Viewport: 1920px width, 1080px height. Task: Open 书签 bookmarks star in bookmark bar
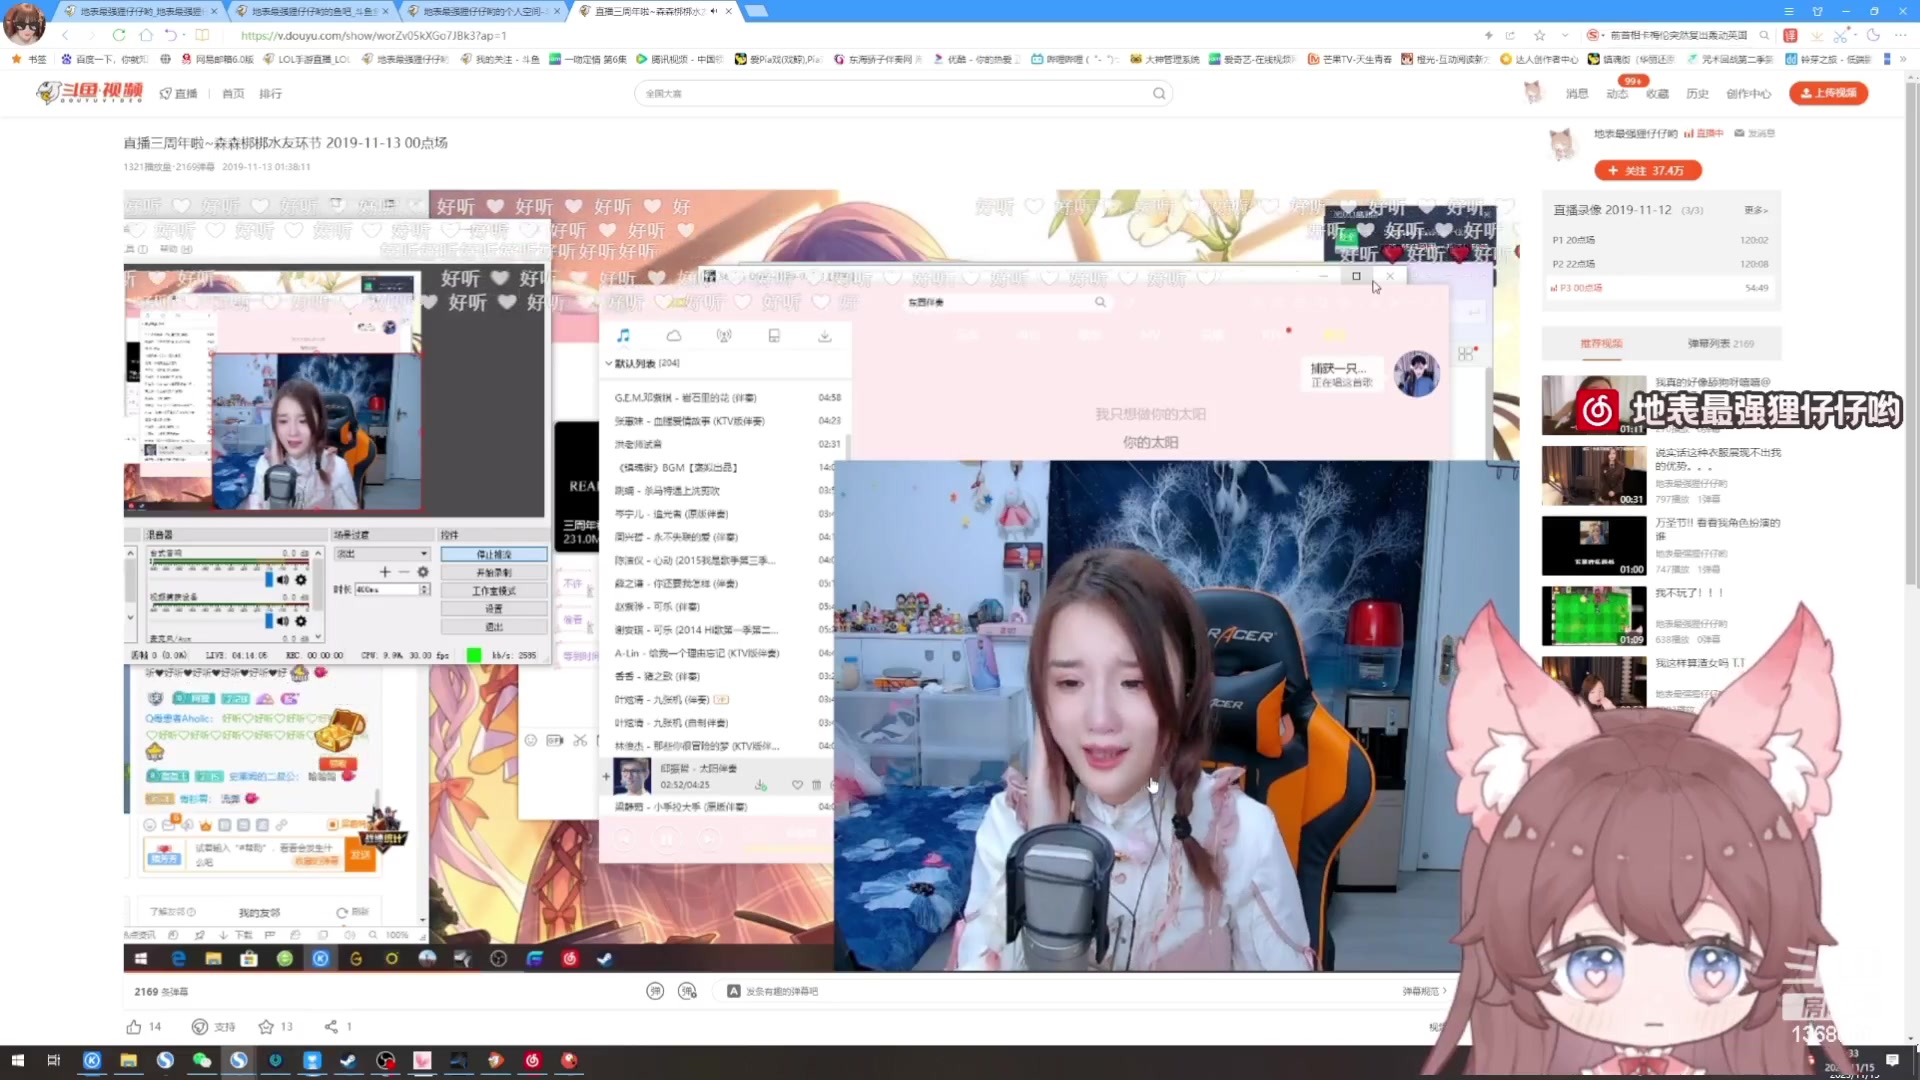pos(28,59)
